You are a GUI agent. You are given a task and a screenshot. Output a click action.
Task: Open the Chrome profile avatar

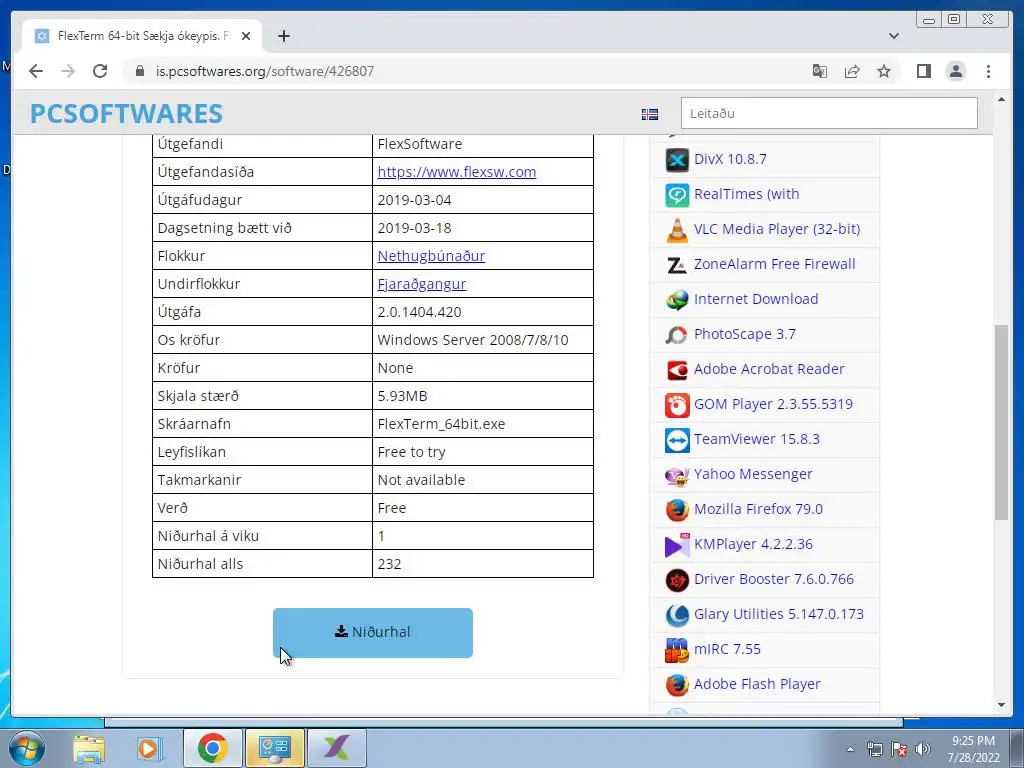955,71
